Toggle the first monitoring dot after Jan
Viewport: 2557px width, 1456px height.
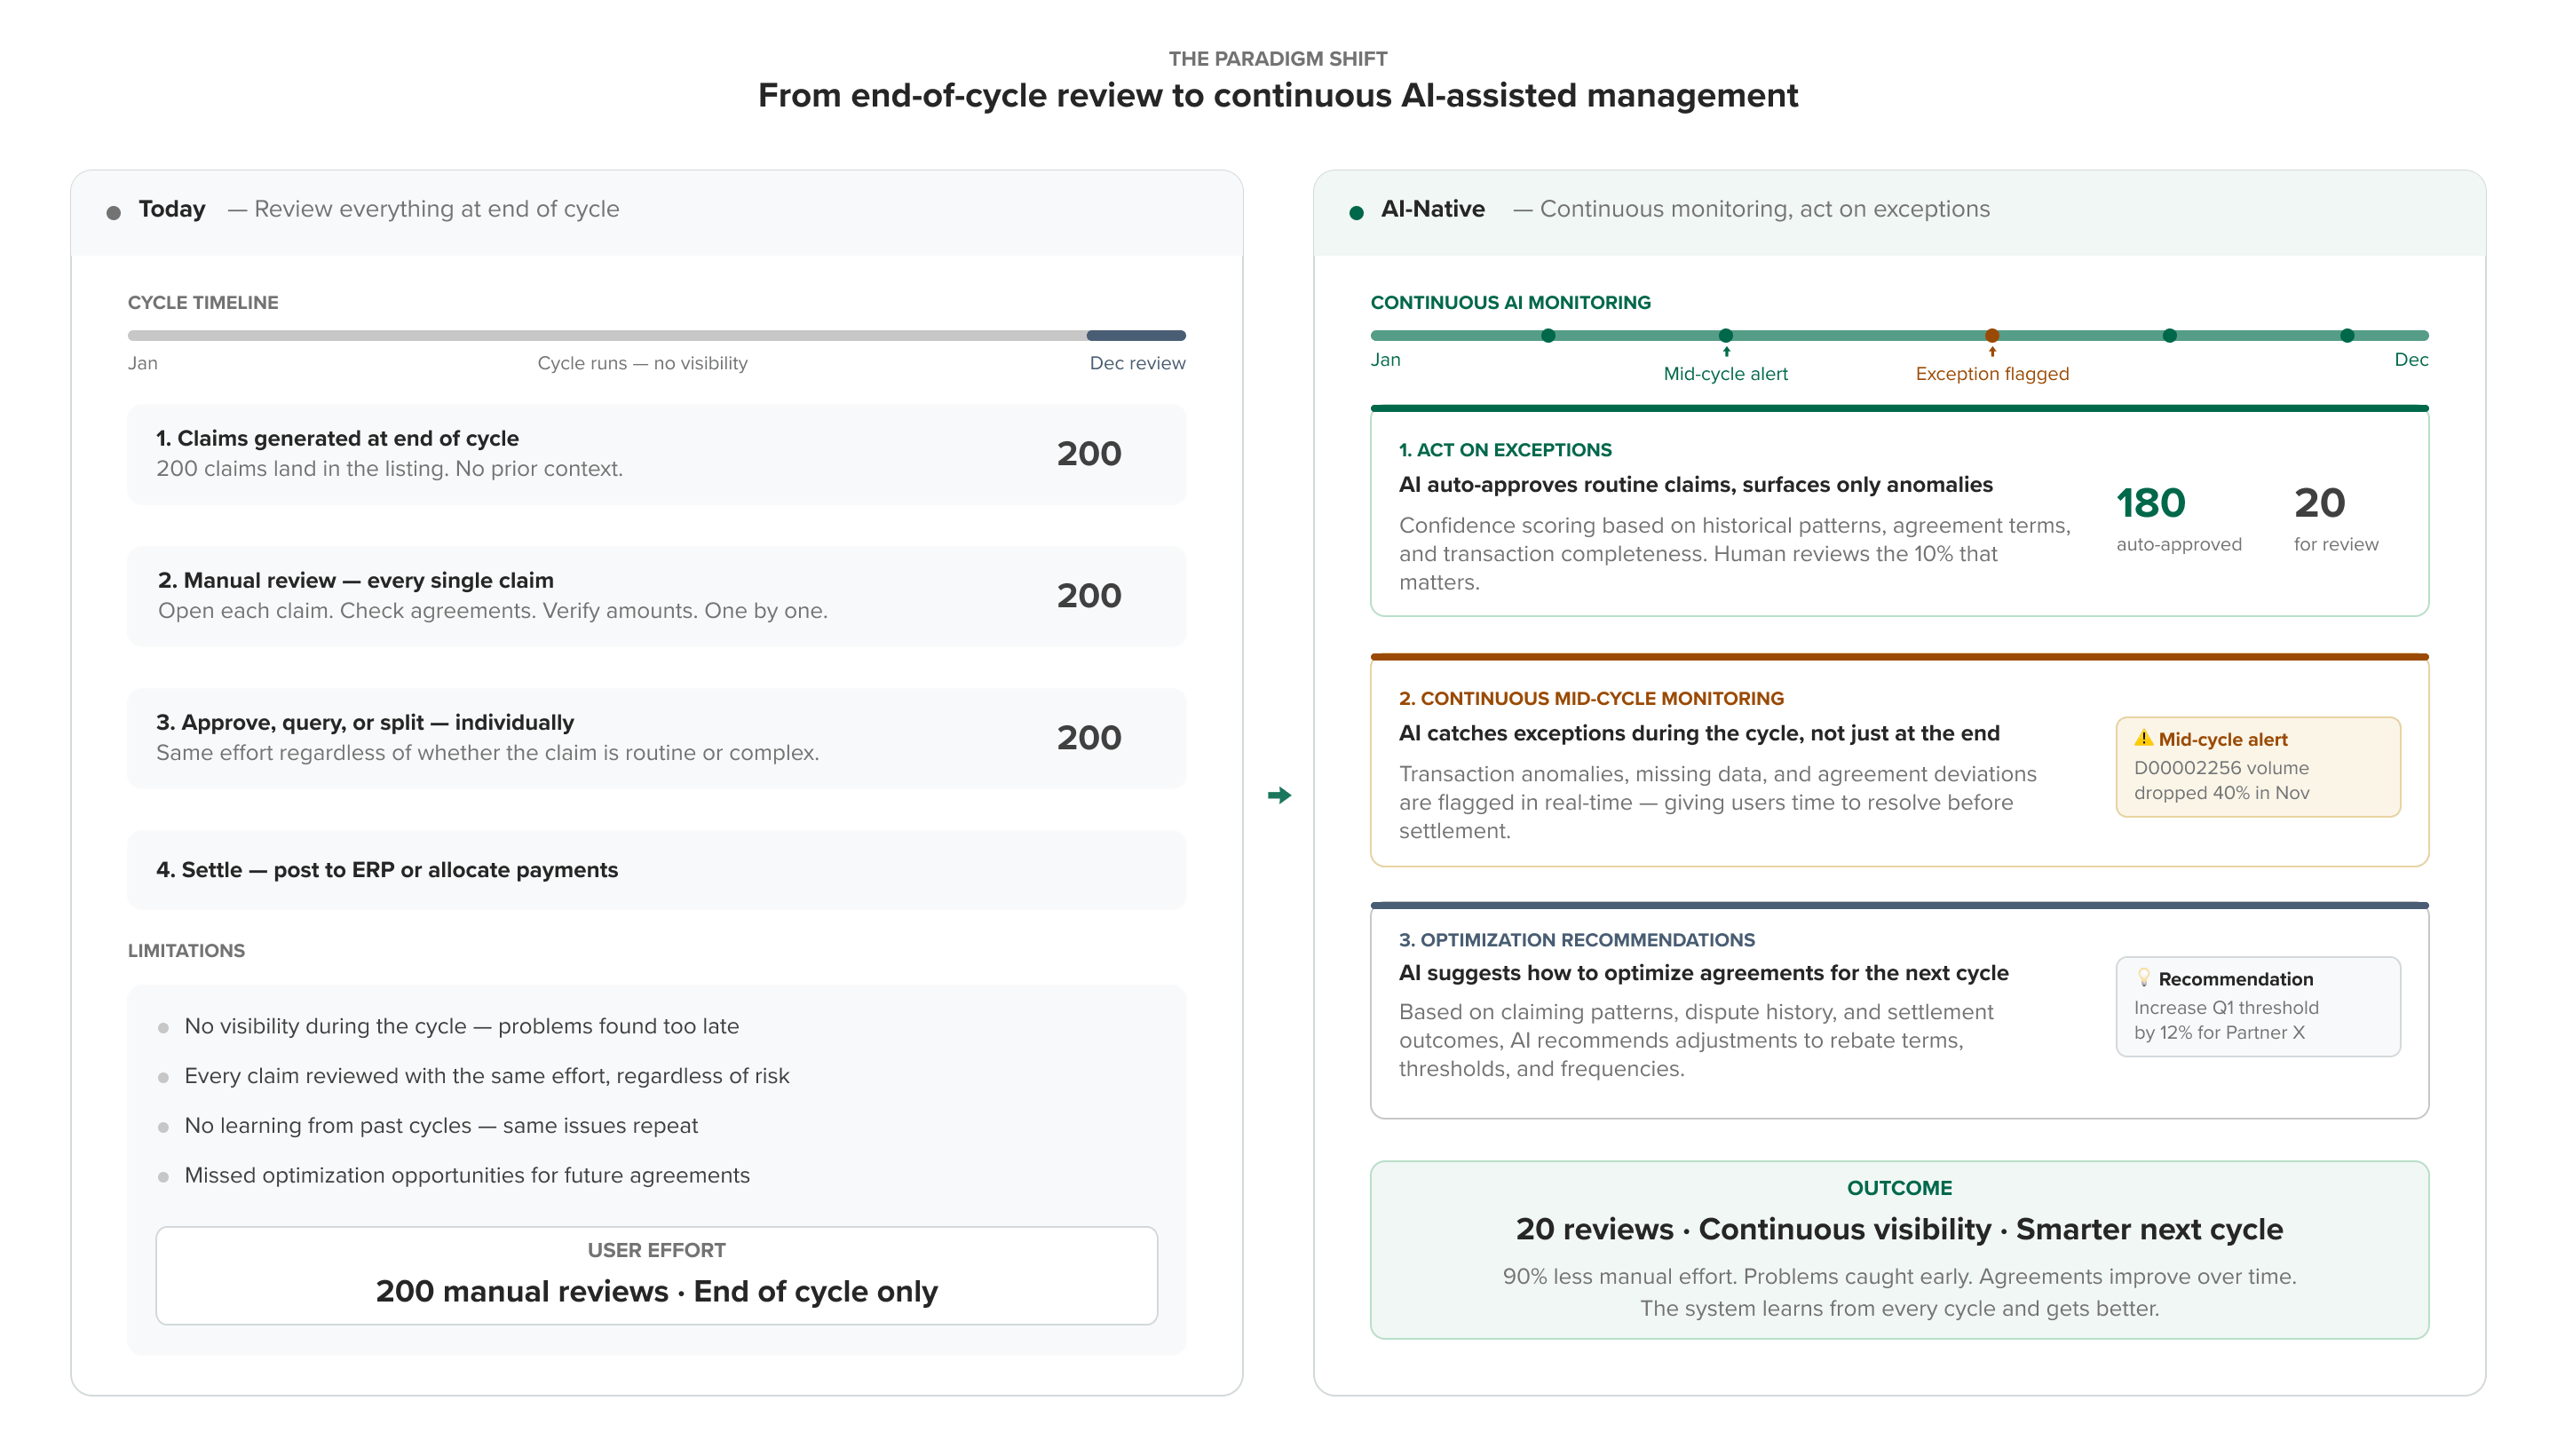[1548, 336]
